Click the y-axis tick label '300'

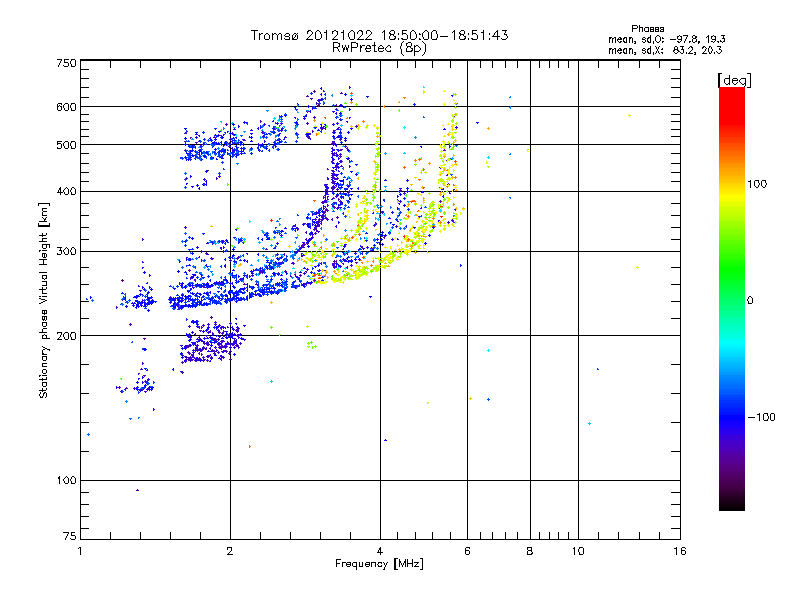66,252
